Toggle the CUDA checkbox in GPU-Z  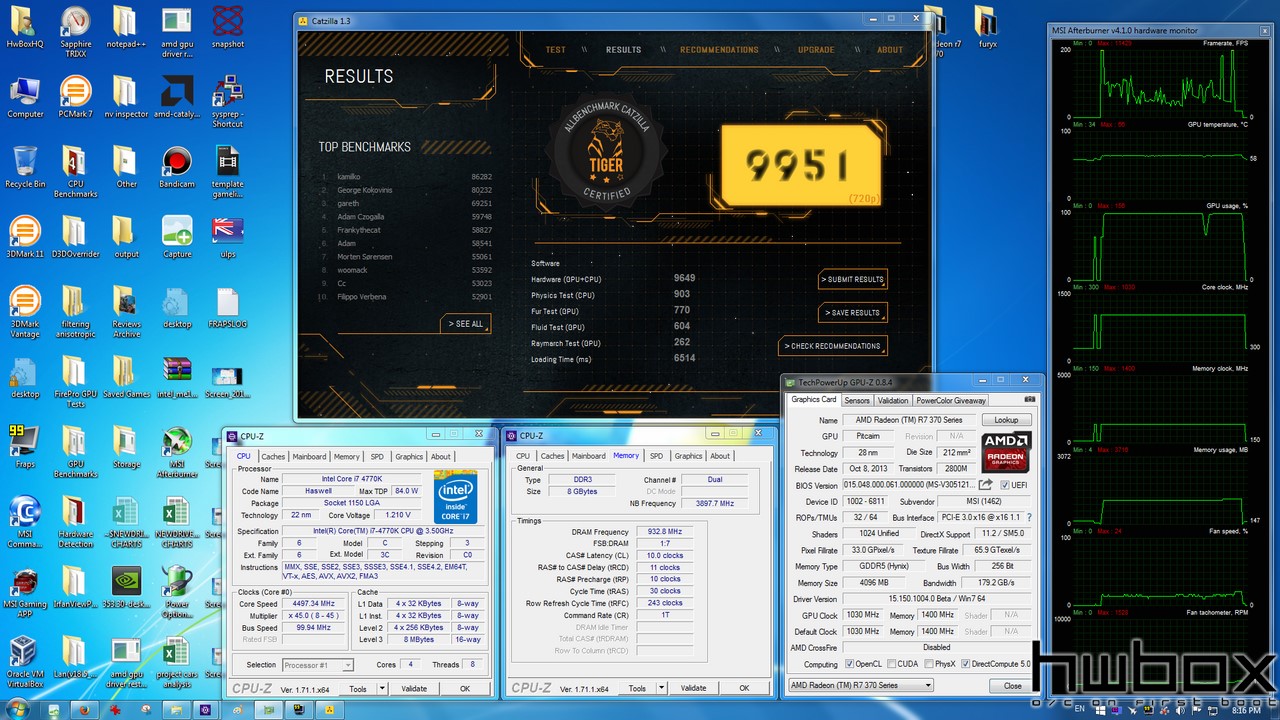tap(892, 664)
